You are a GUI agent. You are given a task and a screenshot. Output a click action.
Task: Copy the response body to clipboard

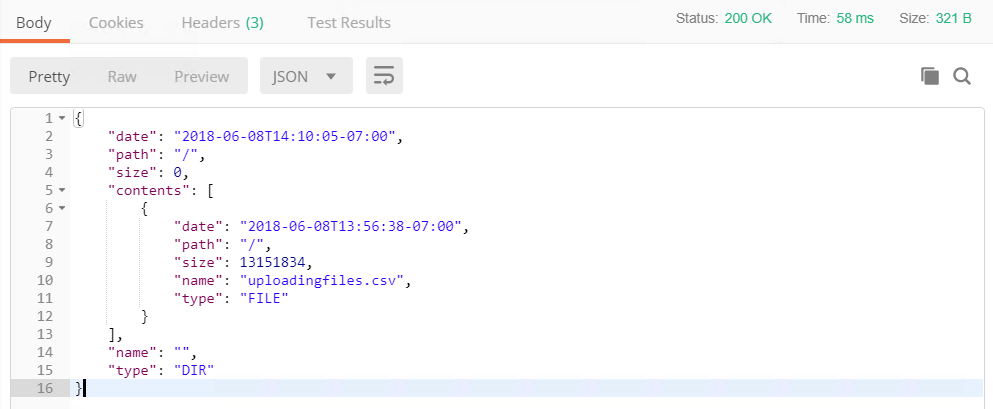point(930,77)
